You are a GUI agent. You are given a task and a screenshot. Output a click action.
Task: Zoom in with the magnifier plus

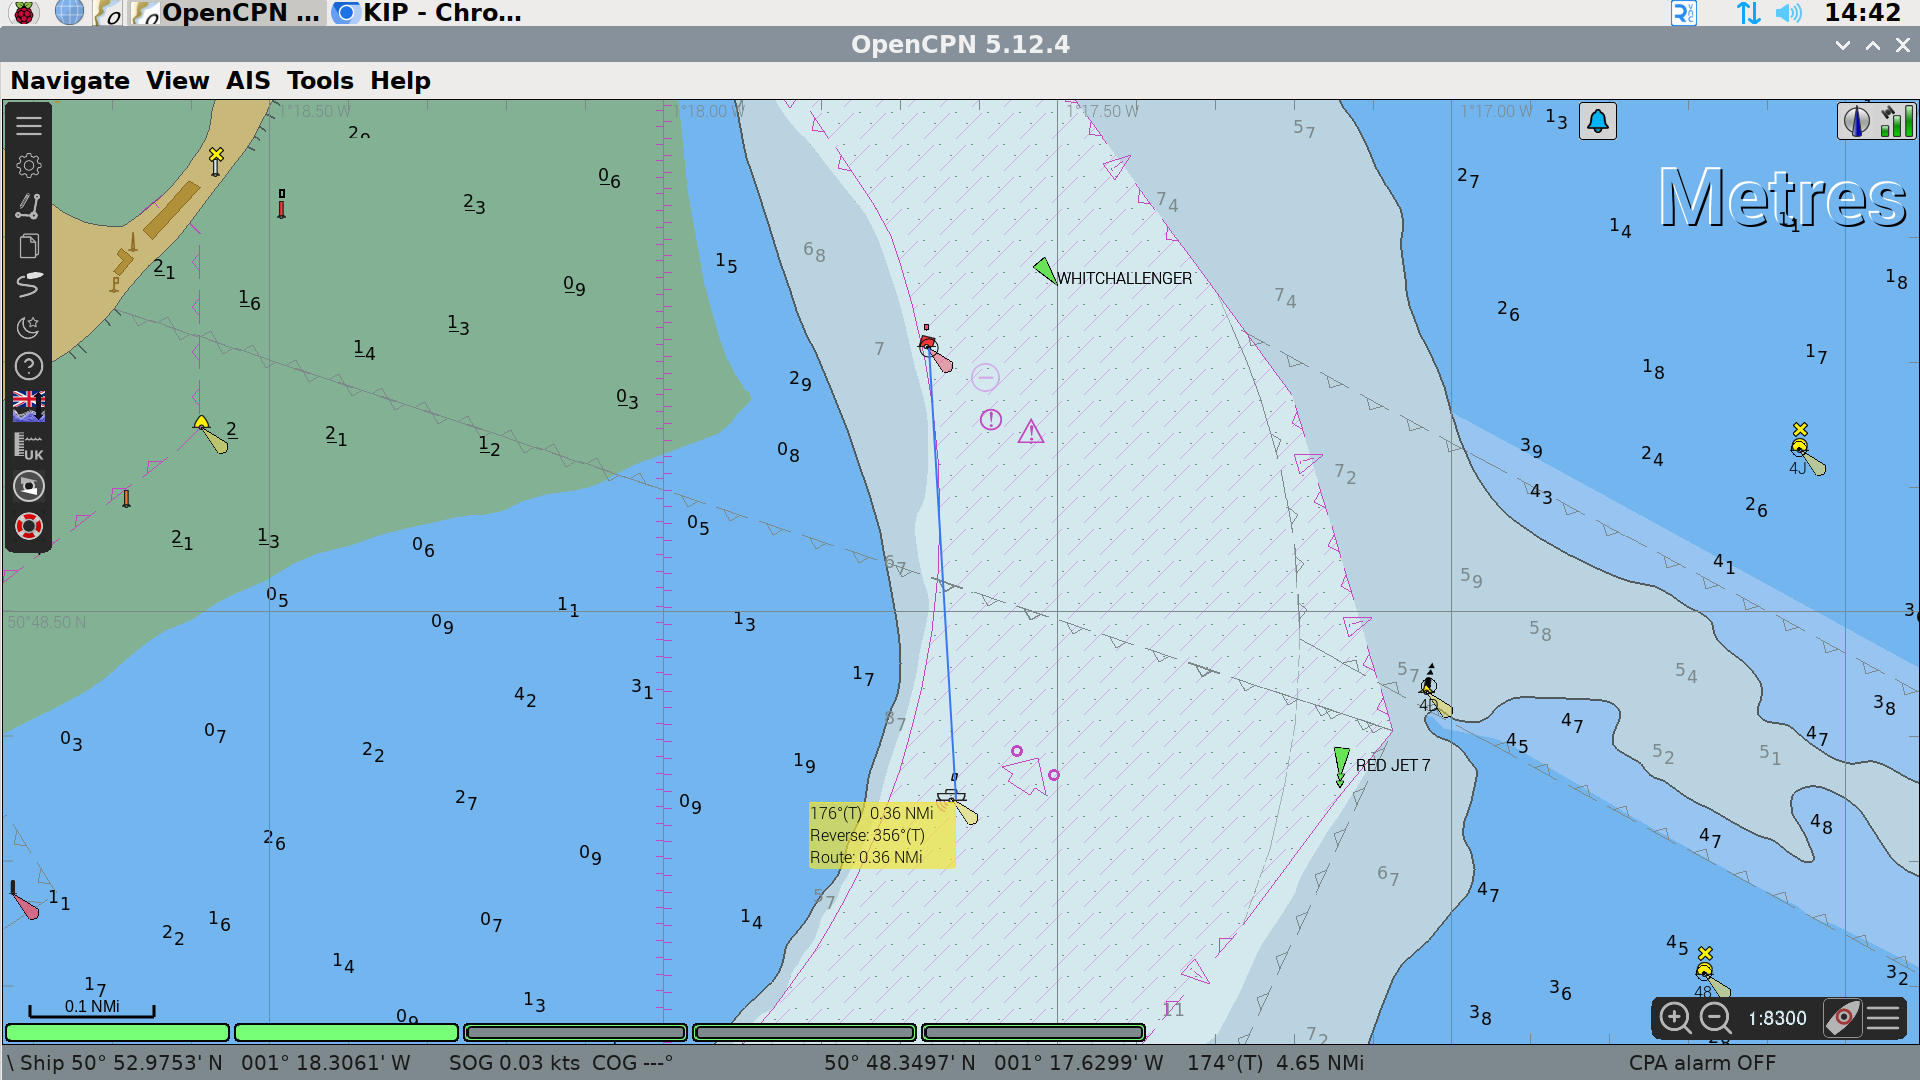(1675, 1018)
